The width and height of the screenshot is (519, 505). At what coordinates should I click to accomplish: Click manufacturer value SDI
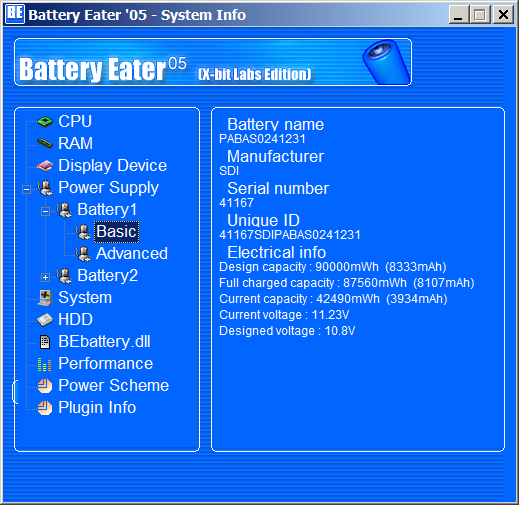229,171
